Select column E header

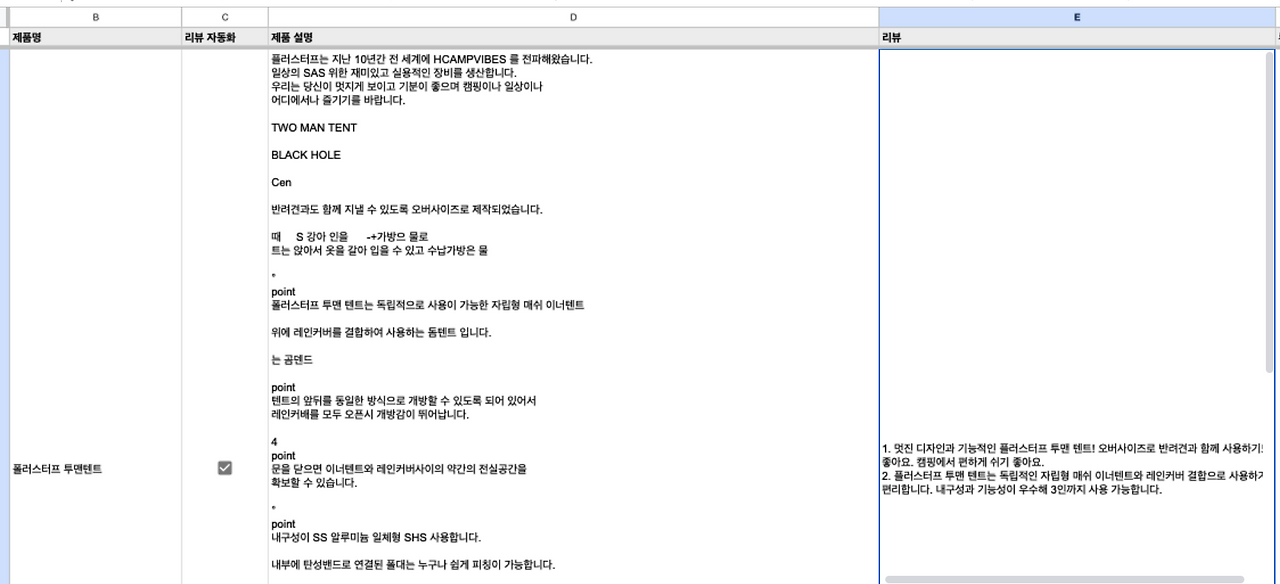[1075, 16]
